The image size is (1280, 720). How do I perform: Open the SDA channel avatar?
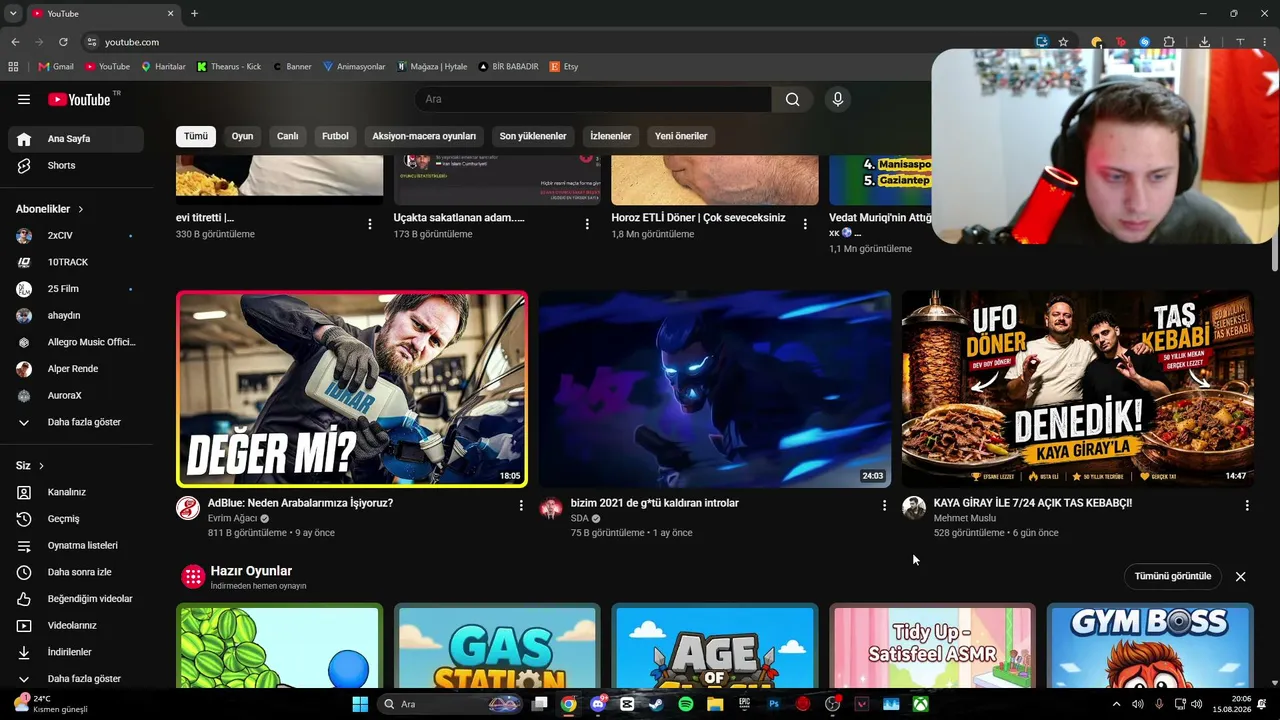[x=551, y=508]
